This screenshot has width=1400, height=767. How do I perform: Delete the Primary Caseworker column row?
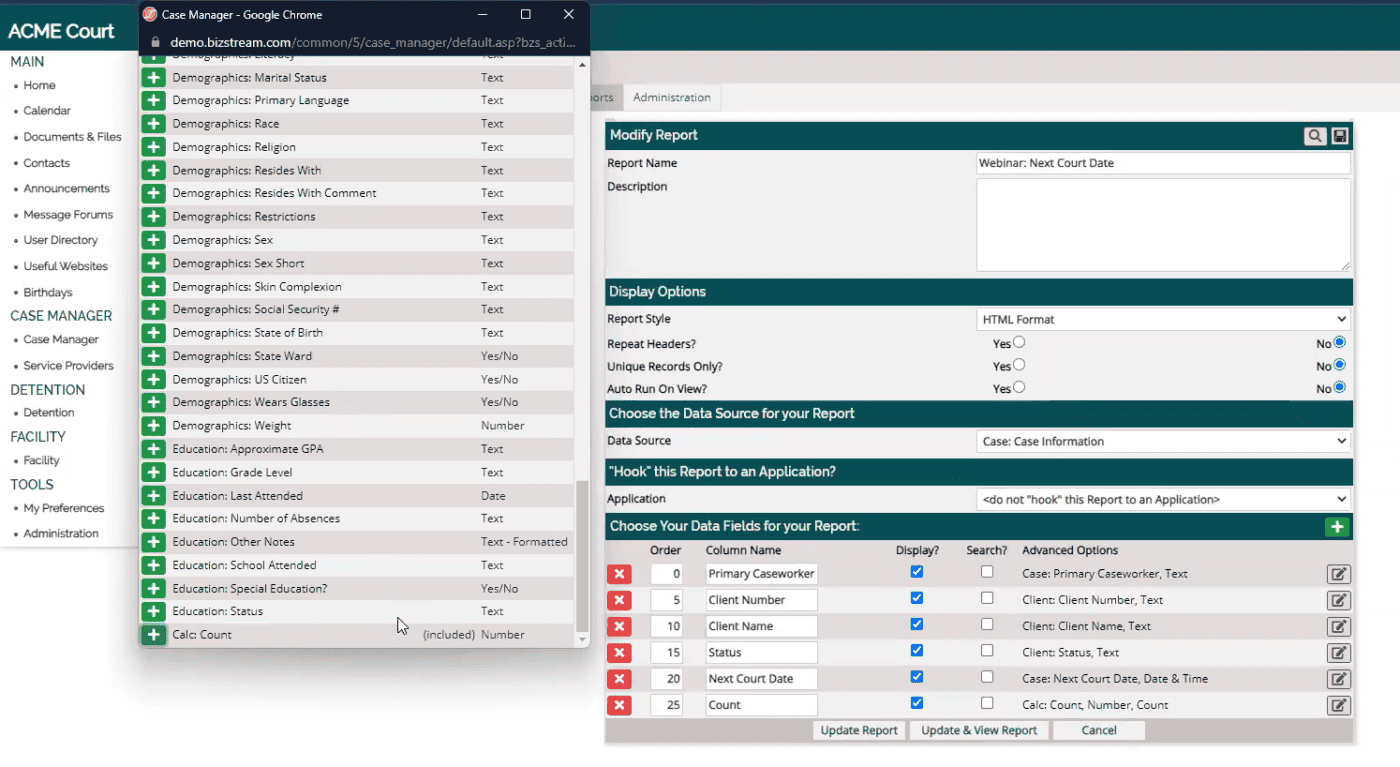pyautogui.click(x=619, y=574)
